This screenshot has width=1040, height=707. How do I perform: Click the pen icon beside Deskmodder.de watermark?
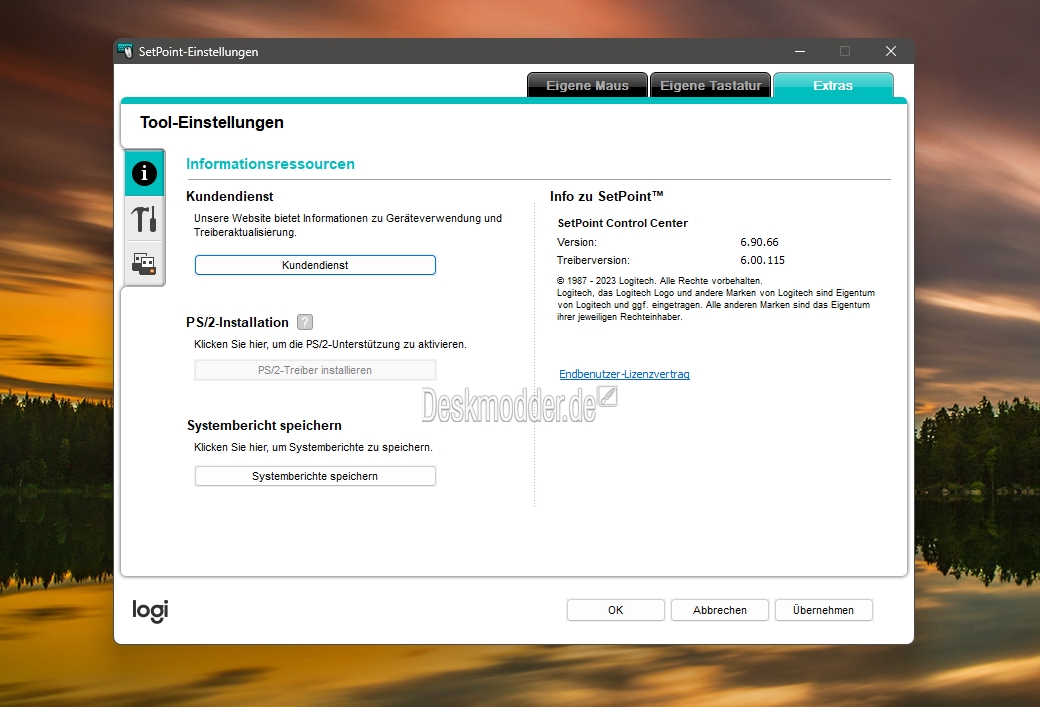tap(608, 397)
